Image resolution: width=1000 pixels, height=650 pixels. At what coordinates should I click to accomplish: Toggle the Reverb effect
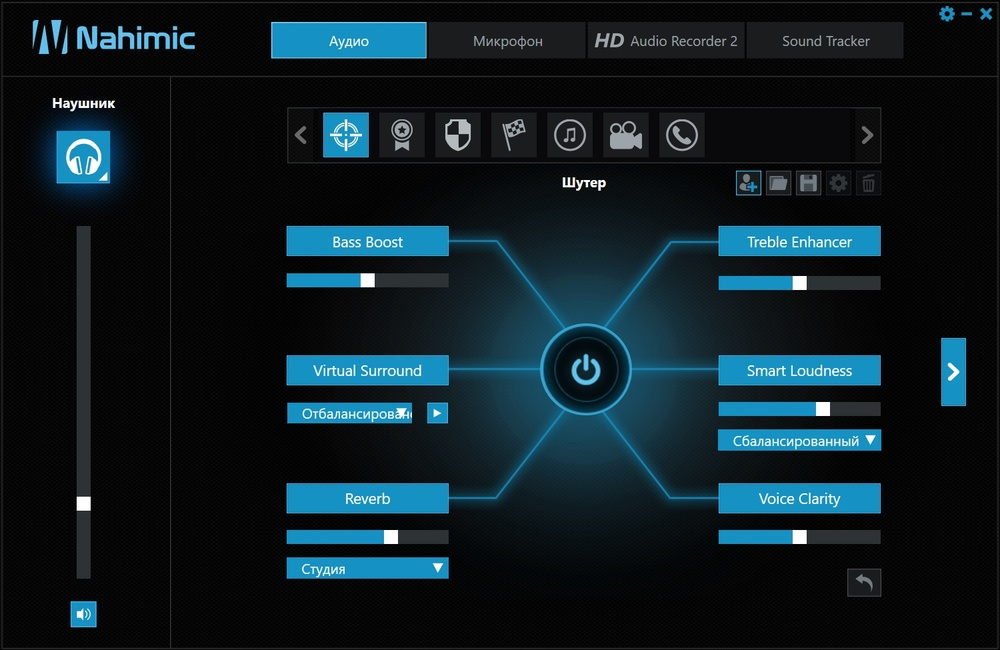coord(367,498)
